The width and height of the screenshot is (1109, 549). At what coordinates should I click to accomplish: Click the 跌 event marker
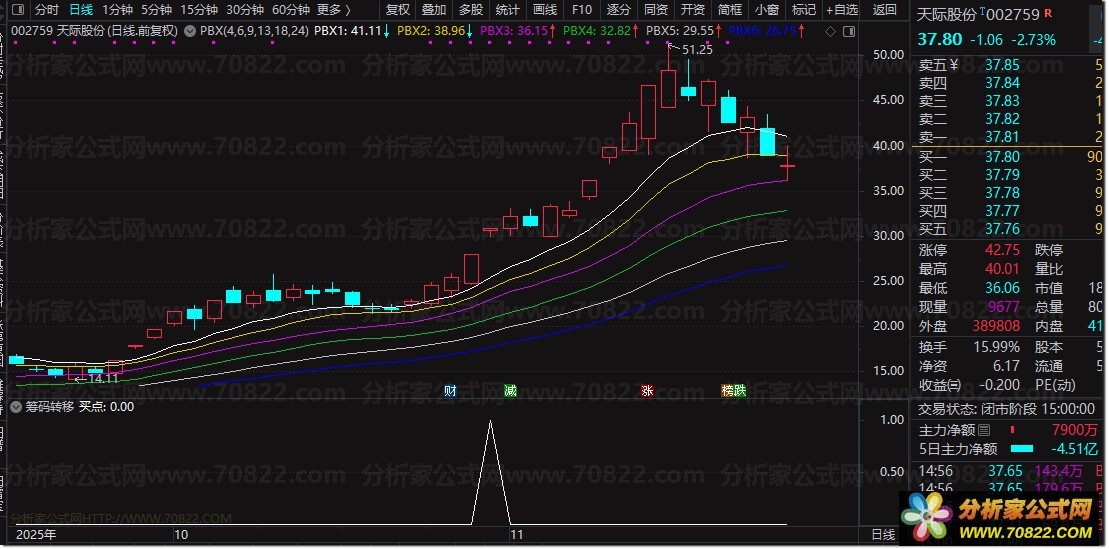coord(740,391)
